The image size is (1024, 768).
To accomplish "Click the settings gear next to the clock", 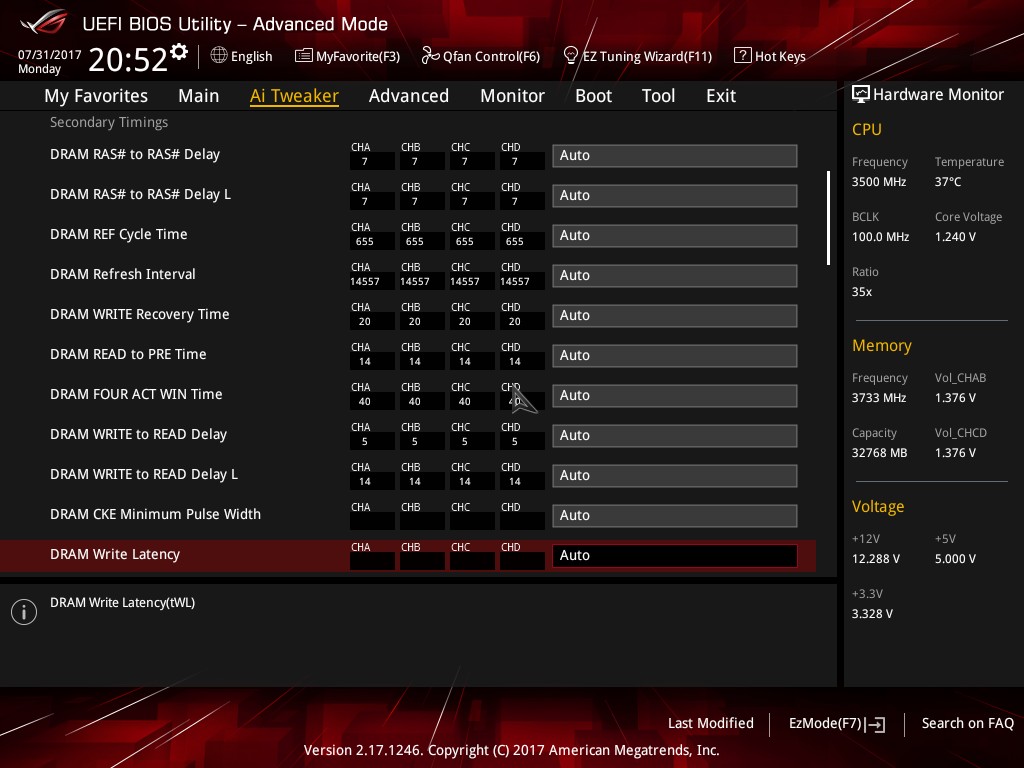I will [179, 51].
